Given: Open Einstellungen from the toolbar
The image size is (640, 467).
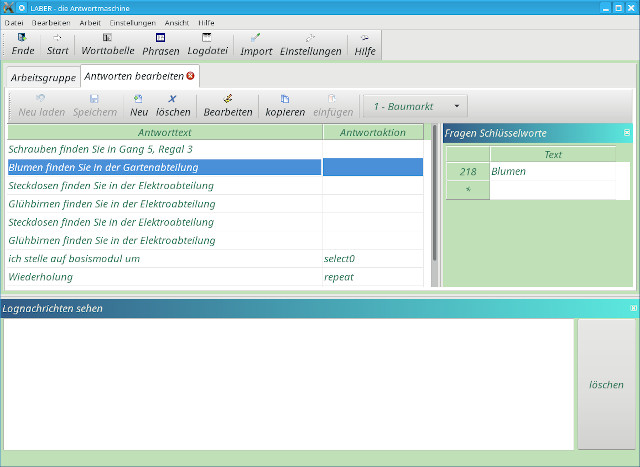Looking at the screenshot, I should pos(310,44).
